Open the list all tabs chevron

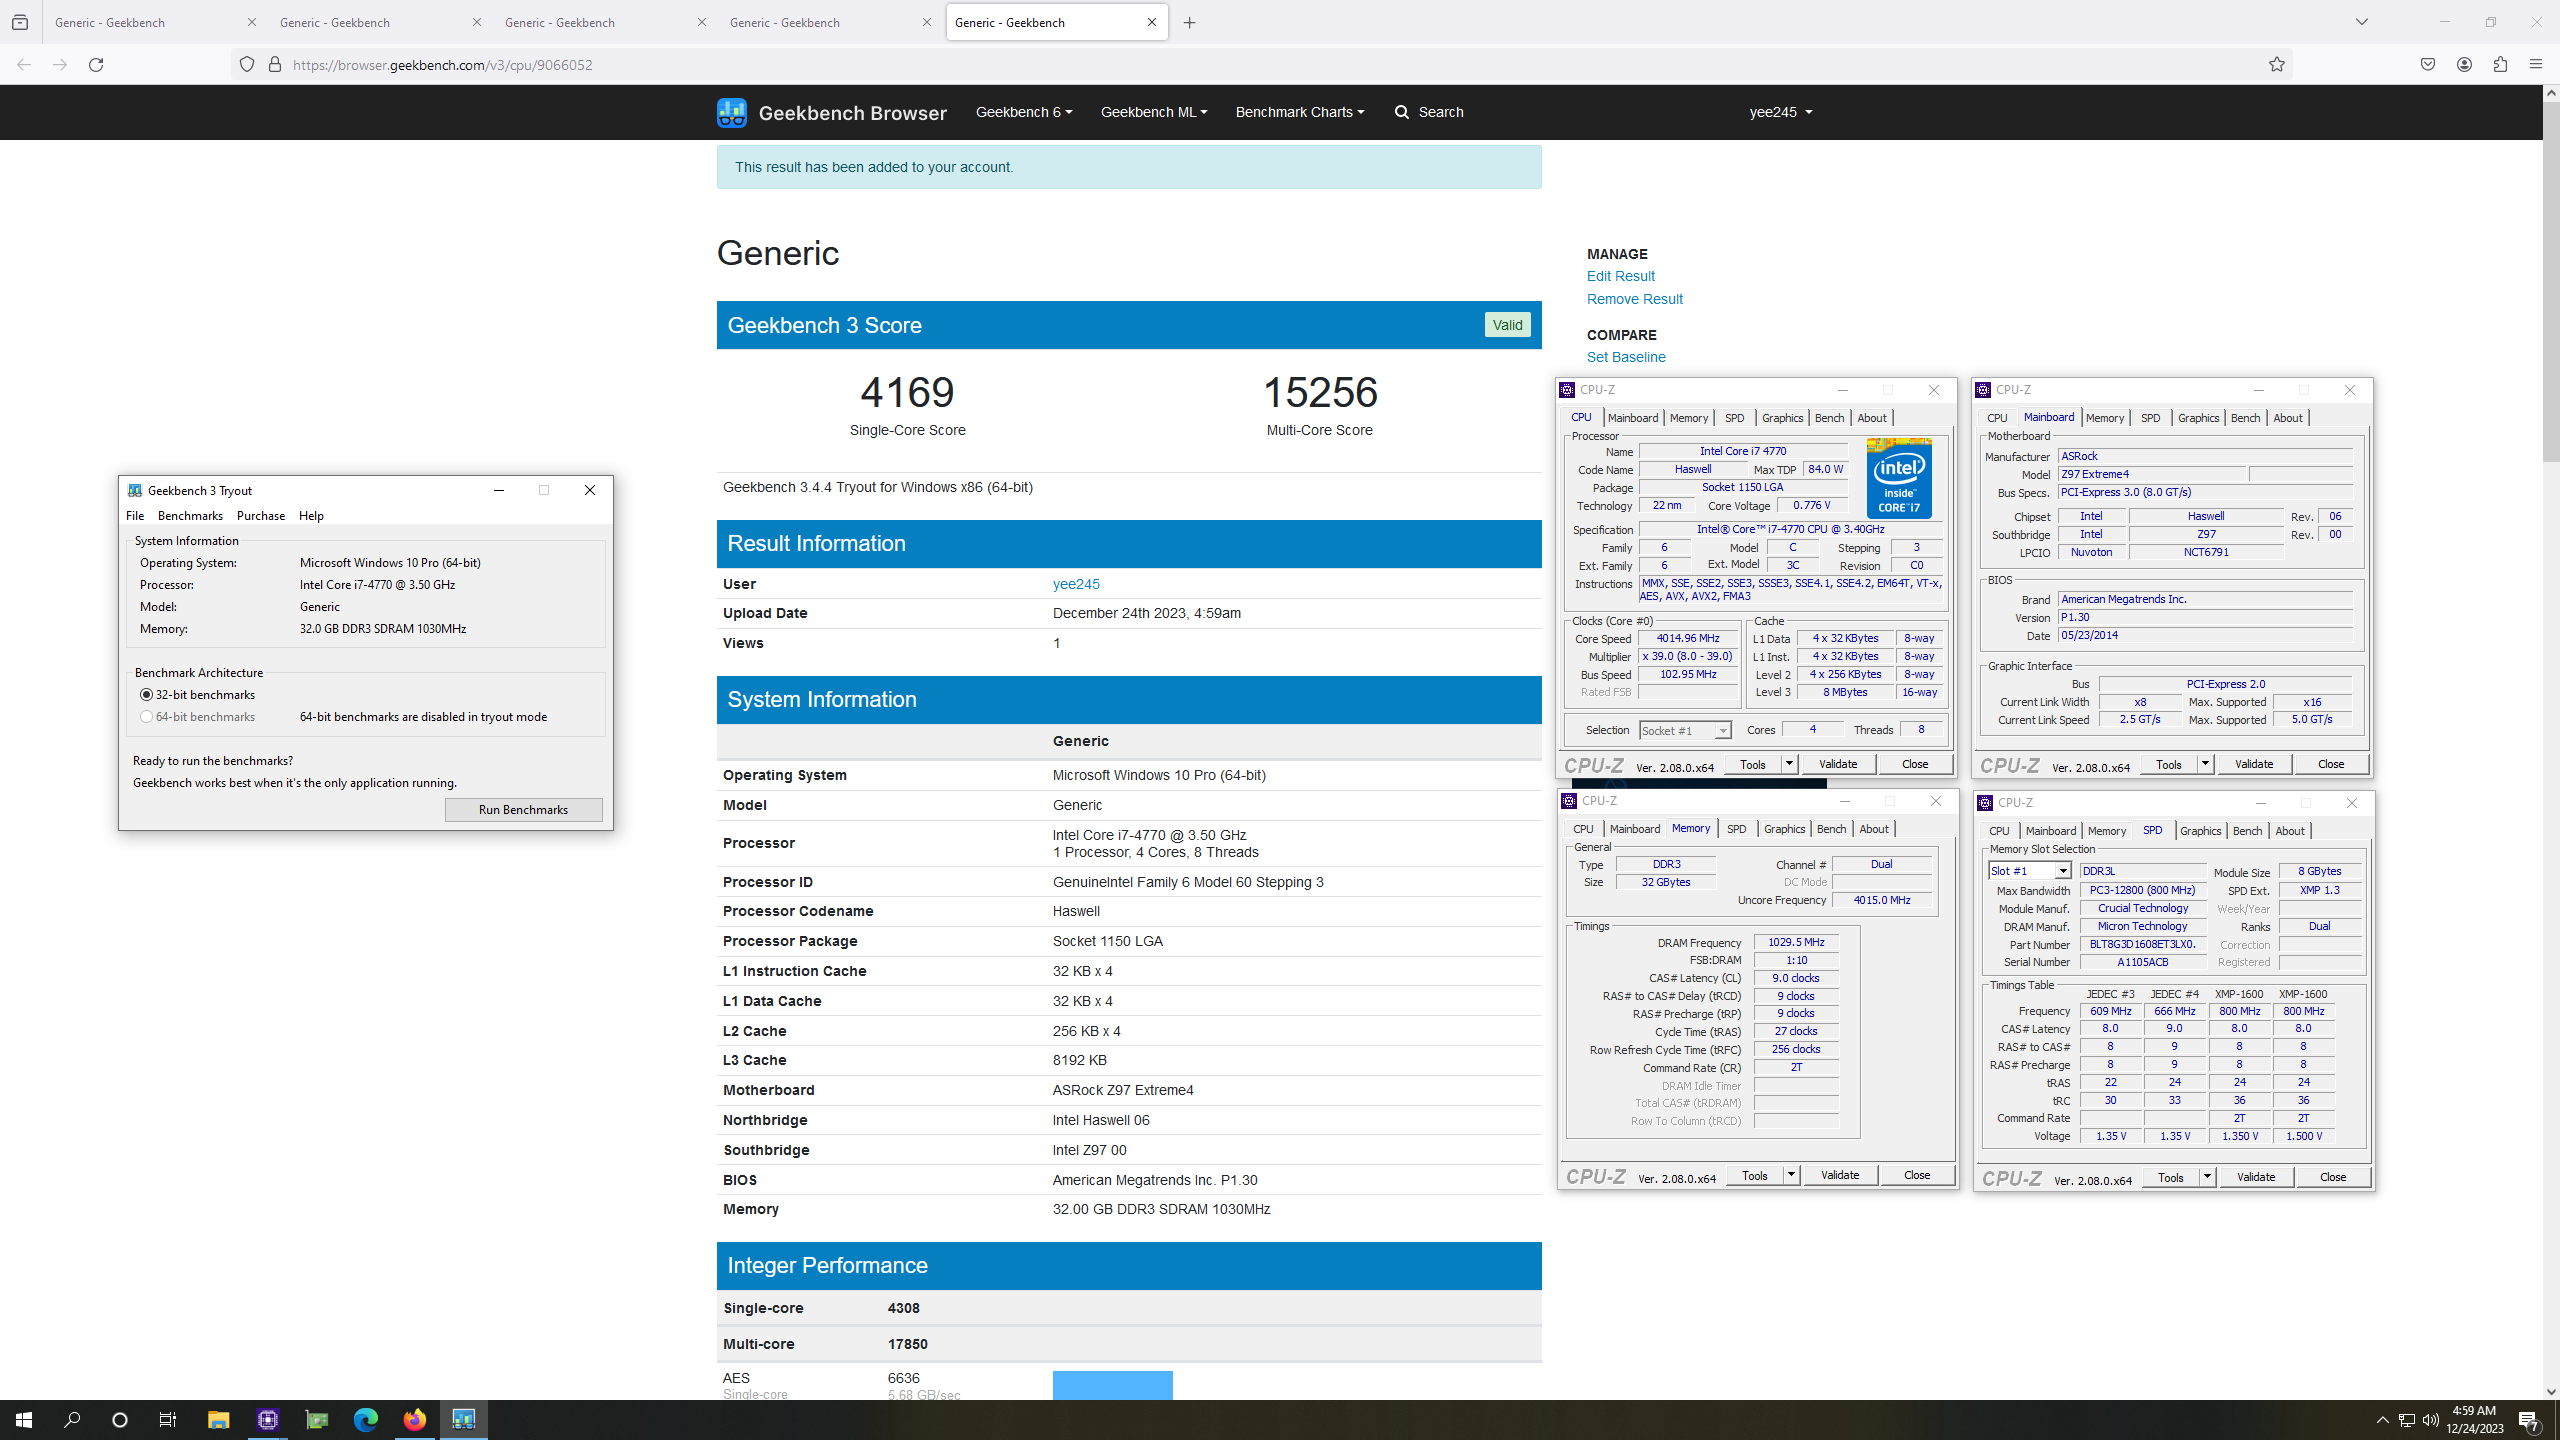click(2362, 22)
